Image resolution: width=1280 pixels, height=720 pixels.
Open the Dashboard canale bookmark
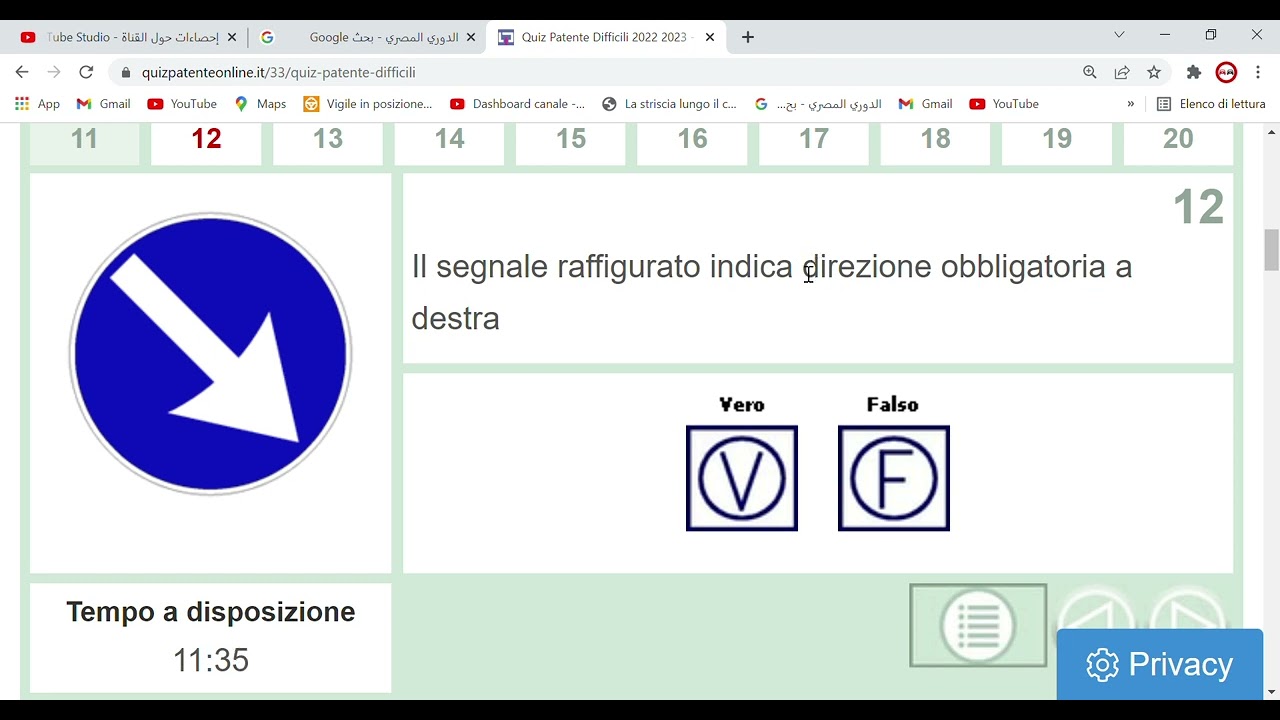(518, 104)
